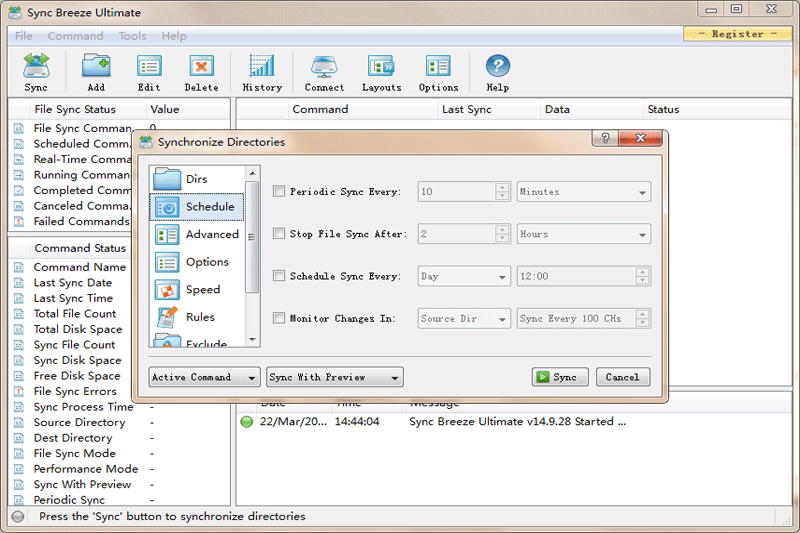Click the green Sync button in dialog

tap(560, 377)
